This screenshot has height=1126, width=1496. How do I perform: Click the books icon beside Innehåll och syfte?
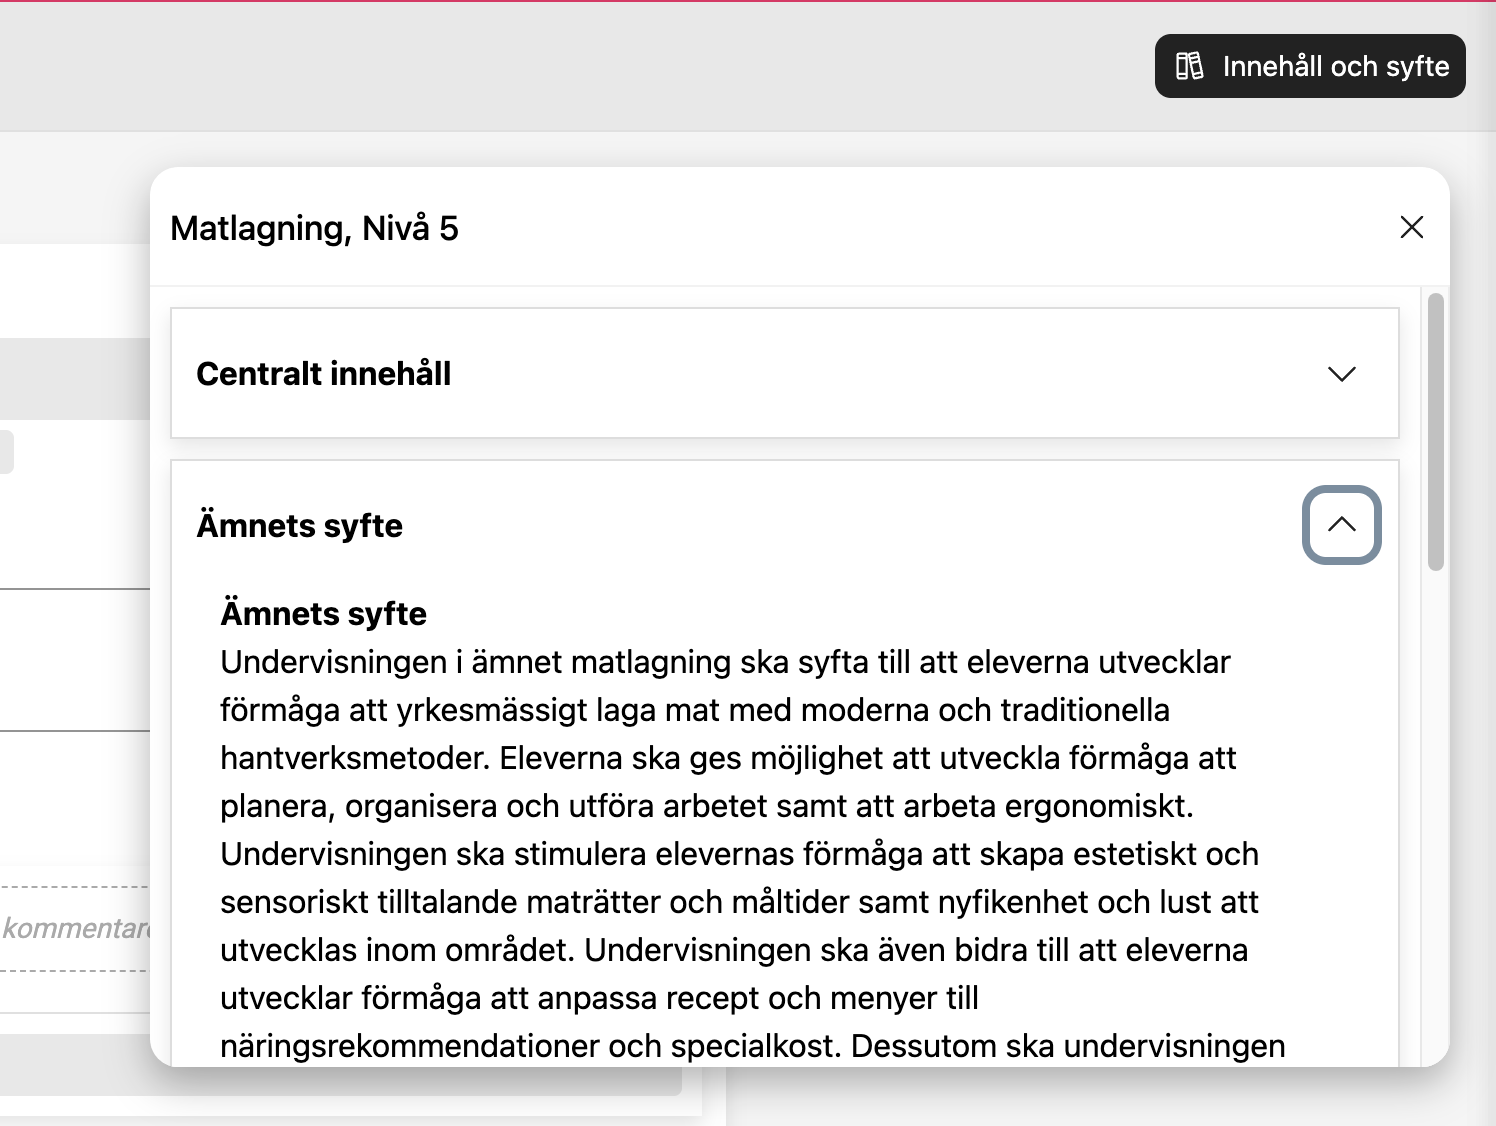click(1189, 66)
